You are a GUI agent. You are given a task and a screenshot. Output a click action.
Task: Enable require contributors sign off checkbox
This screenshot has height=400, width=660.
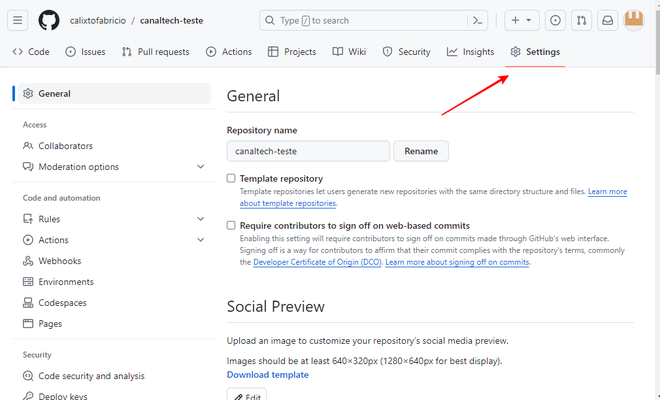231,226
